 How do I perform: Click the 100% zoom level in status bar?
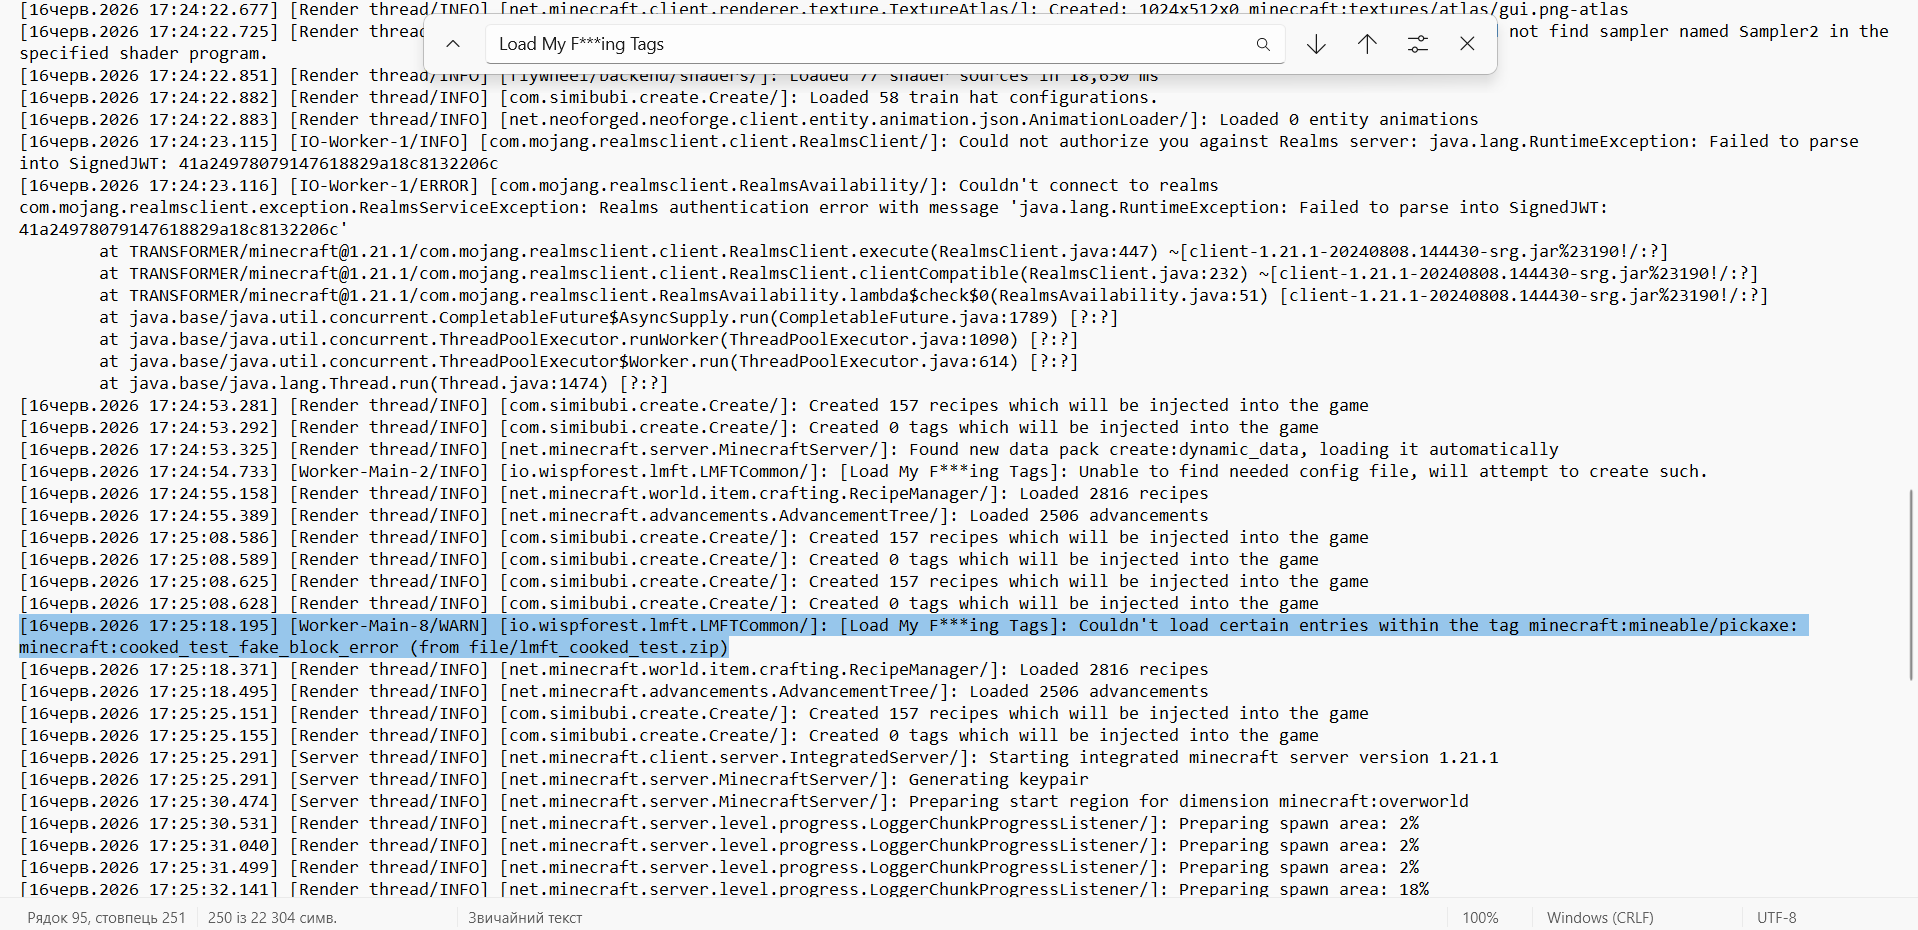1480,917
